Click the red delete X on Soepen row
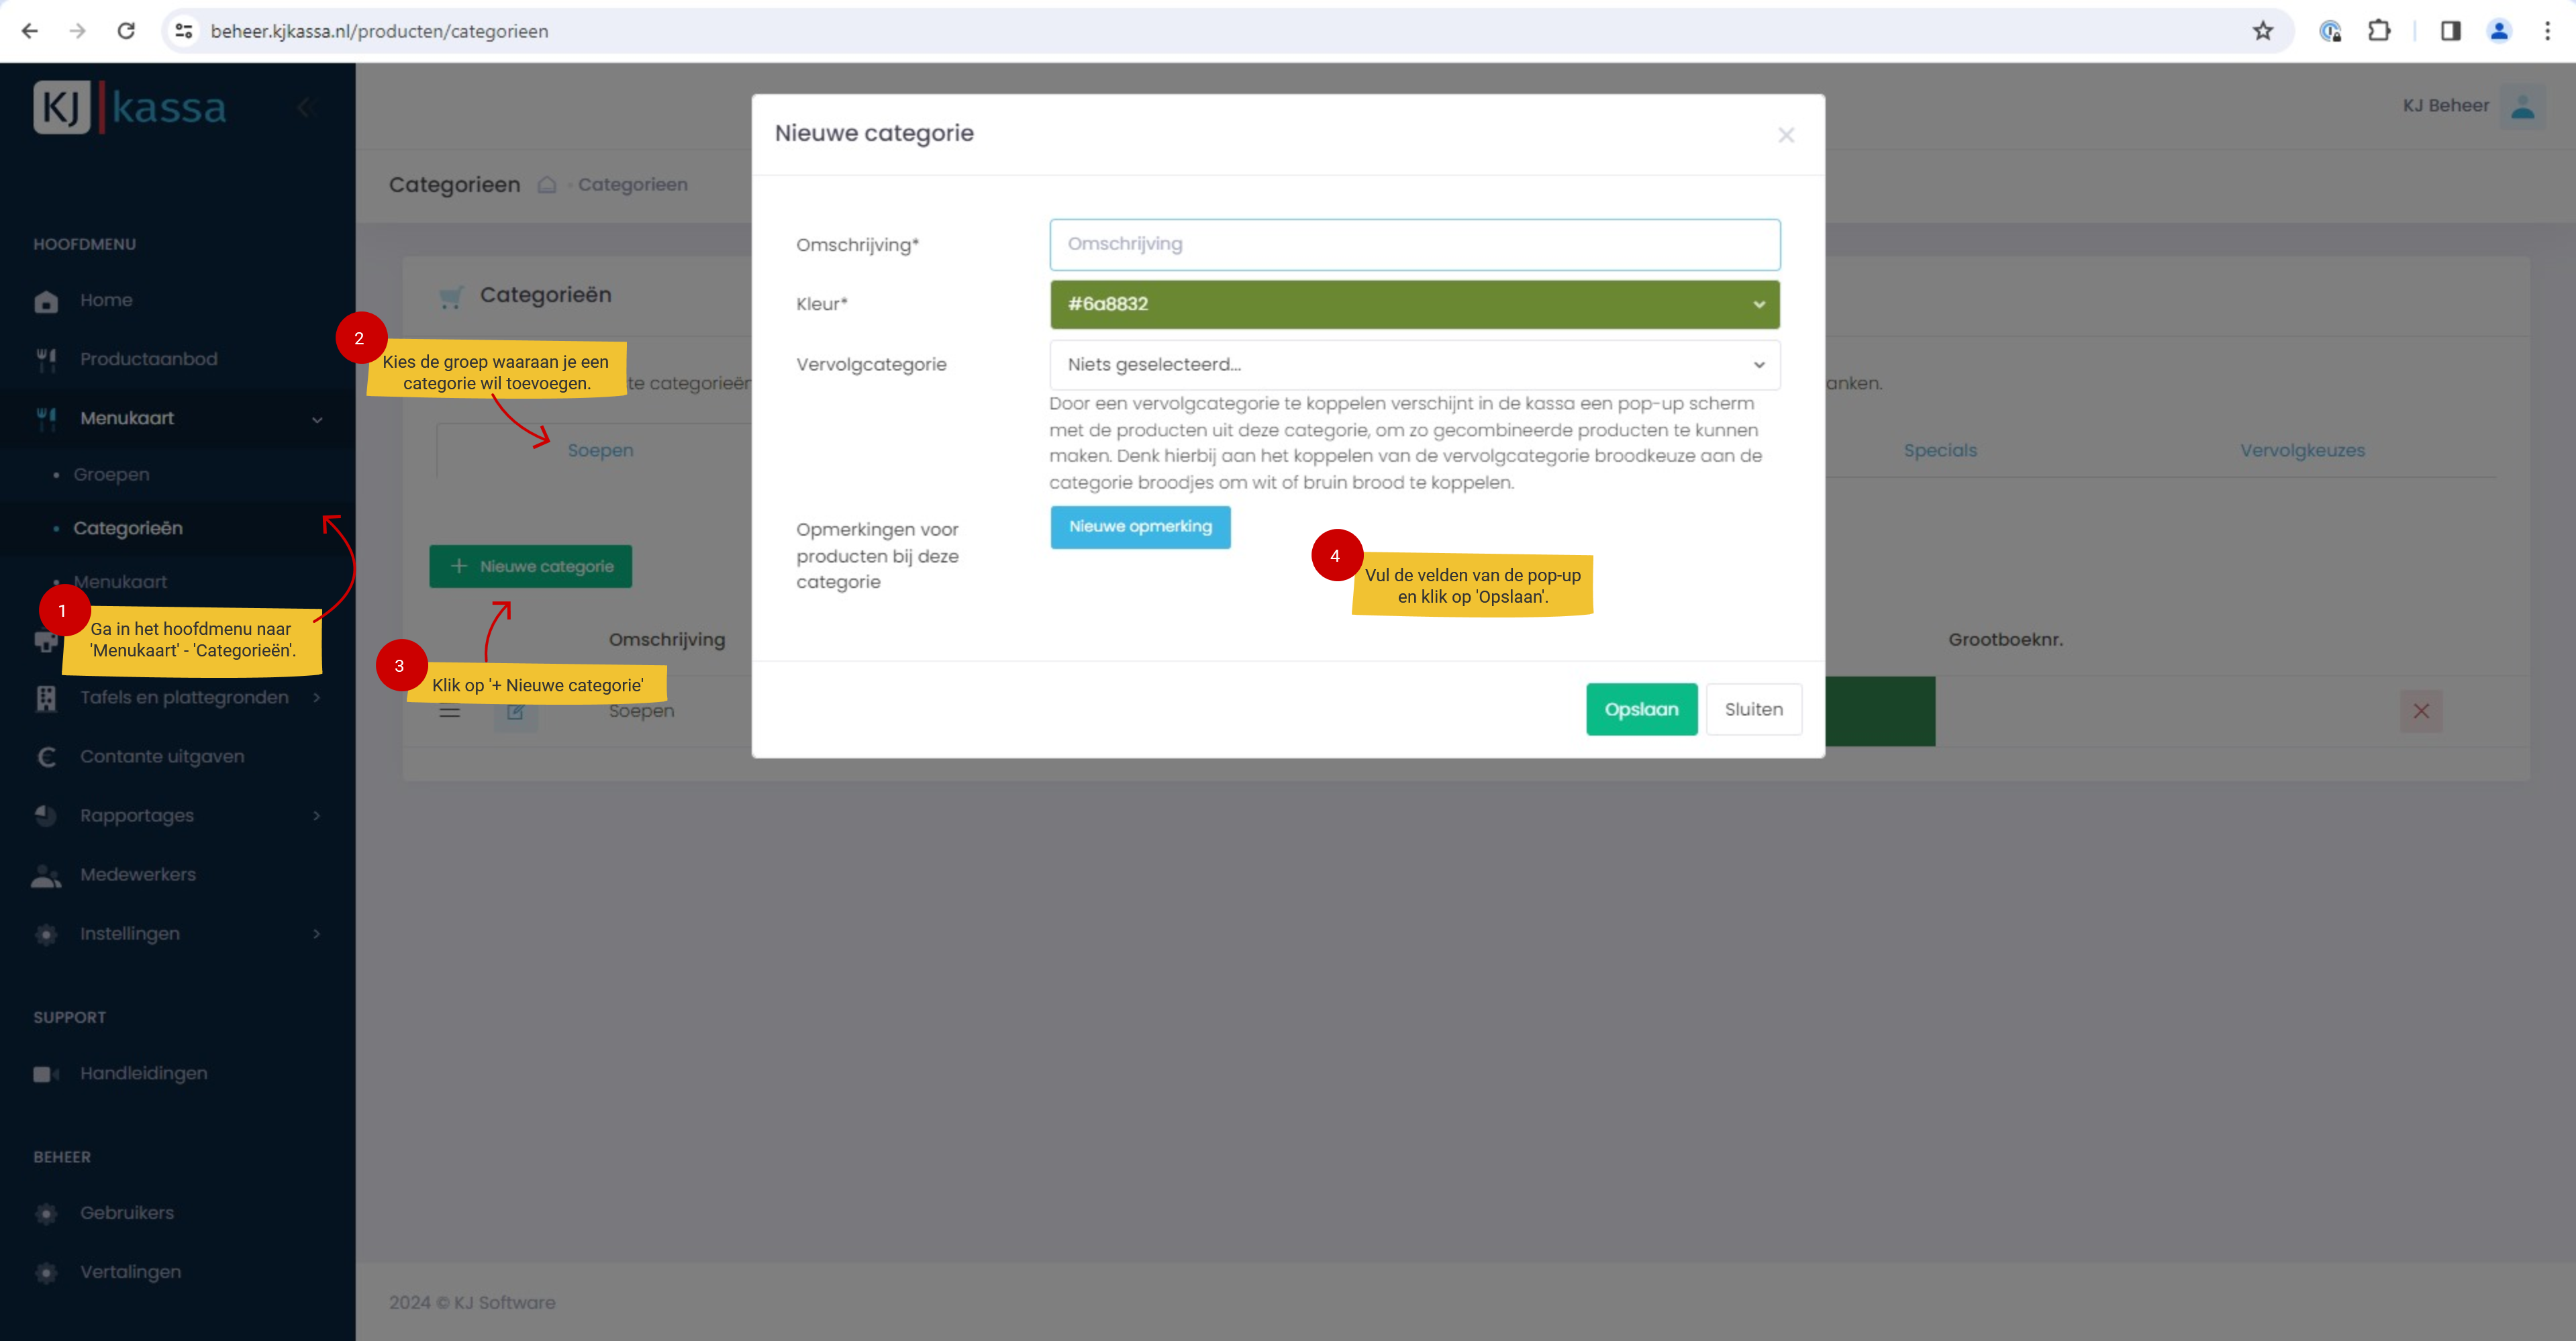Image resolution: width=2576 pixels, height=1341 pixels. pos(2421,712)
